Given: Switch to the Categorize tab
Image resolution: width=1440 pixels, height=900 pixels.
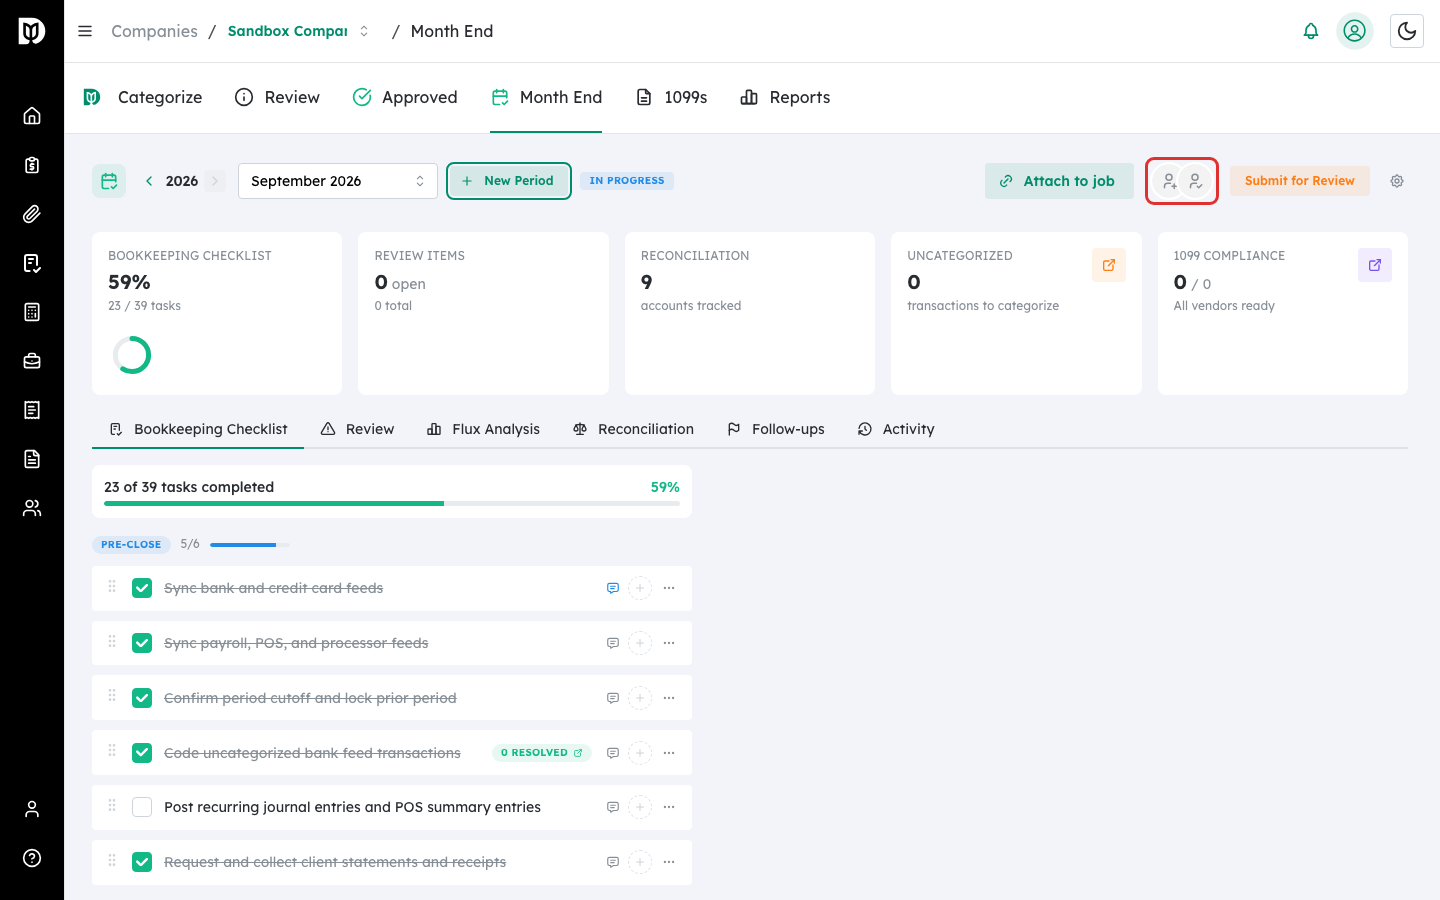Looking at the screenshot, I should click(142, 97).
